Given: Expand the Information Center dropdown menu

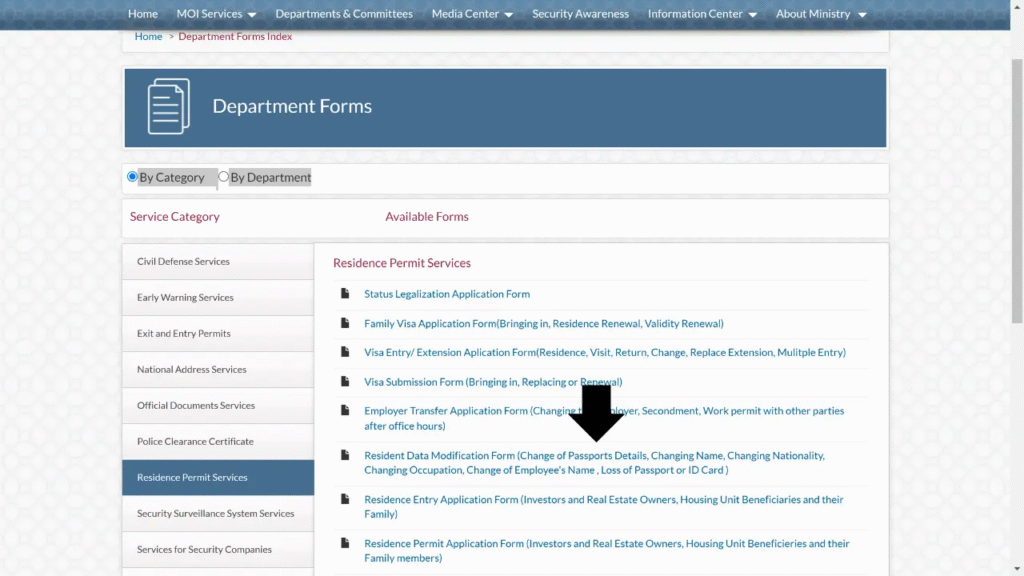Looking at the screenshot, I should tap(702, 14).
